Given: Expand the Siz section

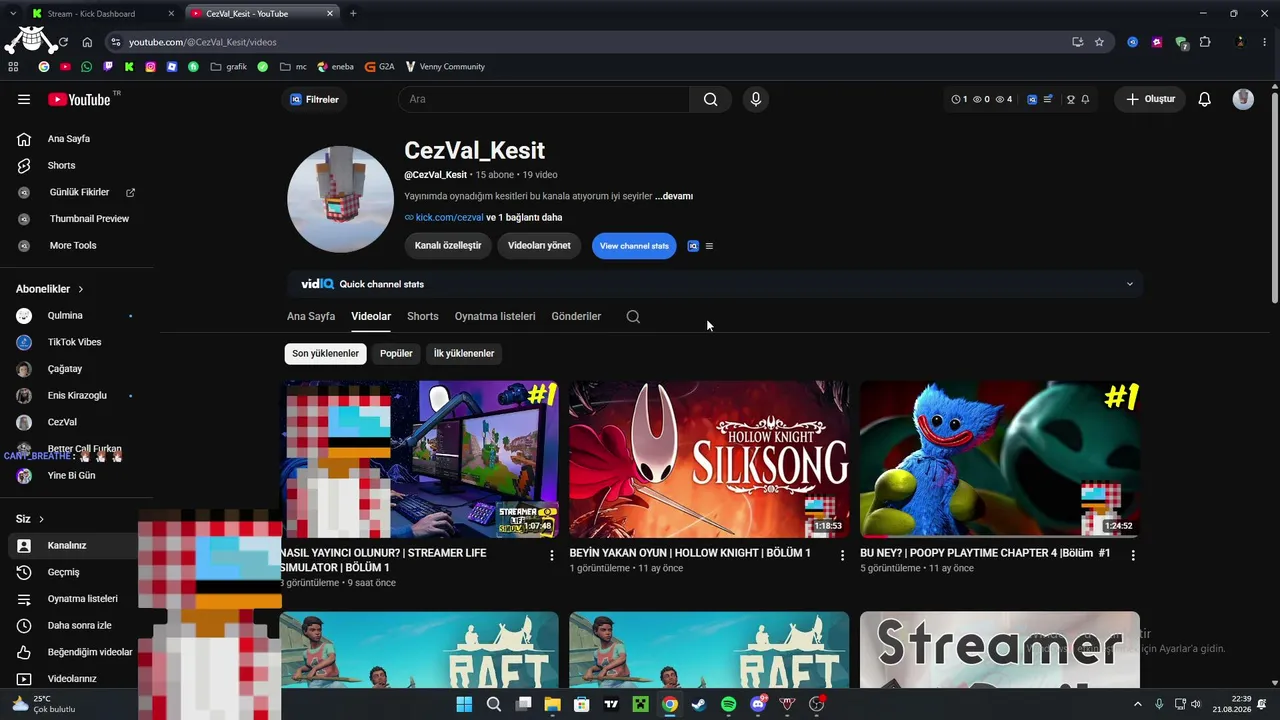Looking at the screenshot, I should click(30, 519).
